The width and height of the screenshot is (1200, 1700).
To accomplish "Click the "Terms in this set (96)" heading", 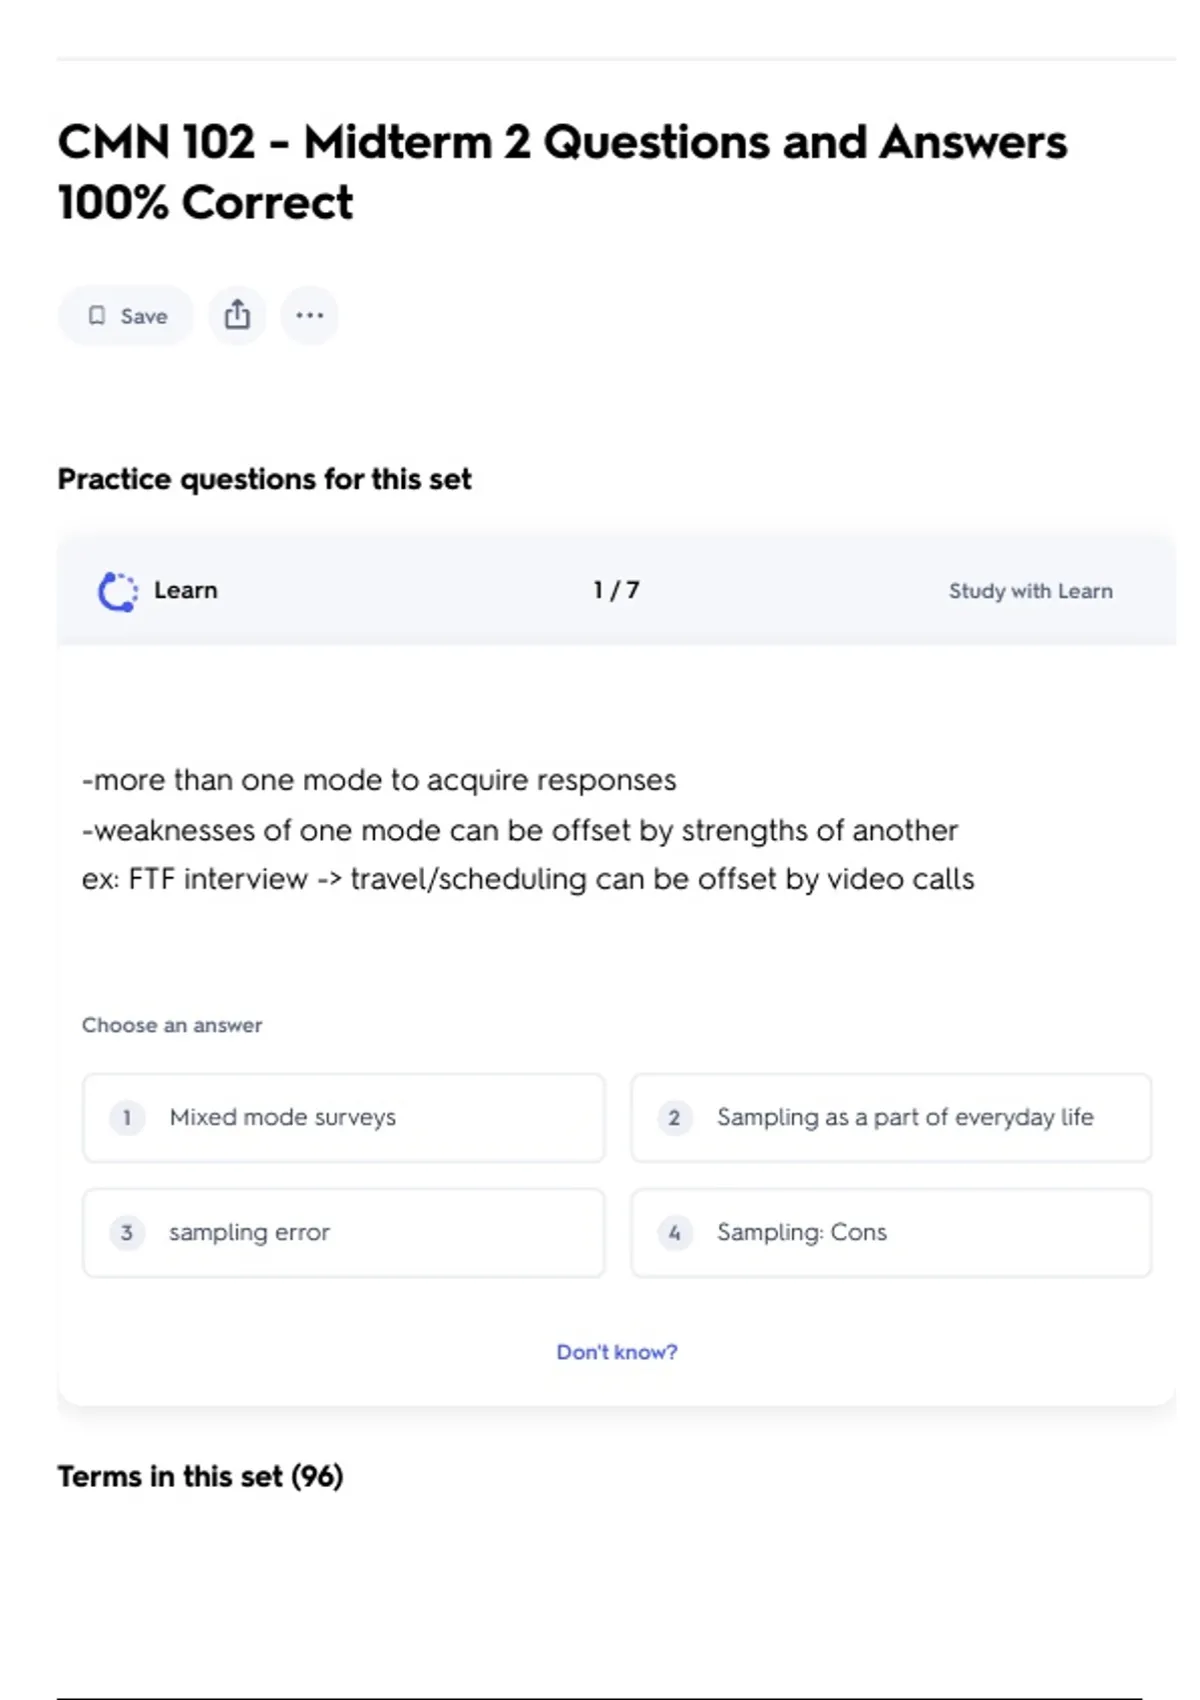I will pos(200,1476).
